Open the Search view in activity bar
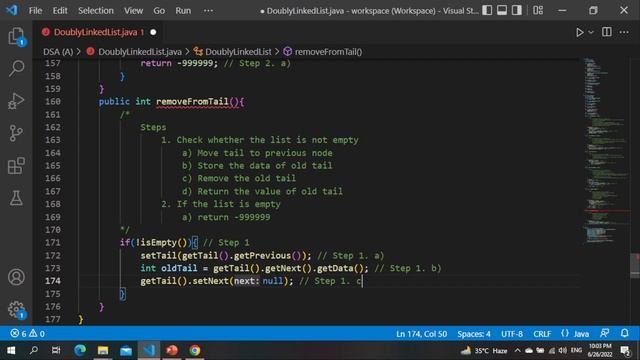Image resolution: width=640 pixels, height=360 pixels. 16,68
